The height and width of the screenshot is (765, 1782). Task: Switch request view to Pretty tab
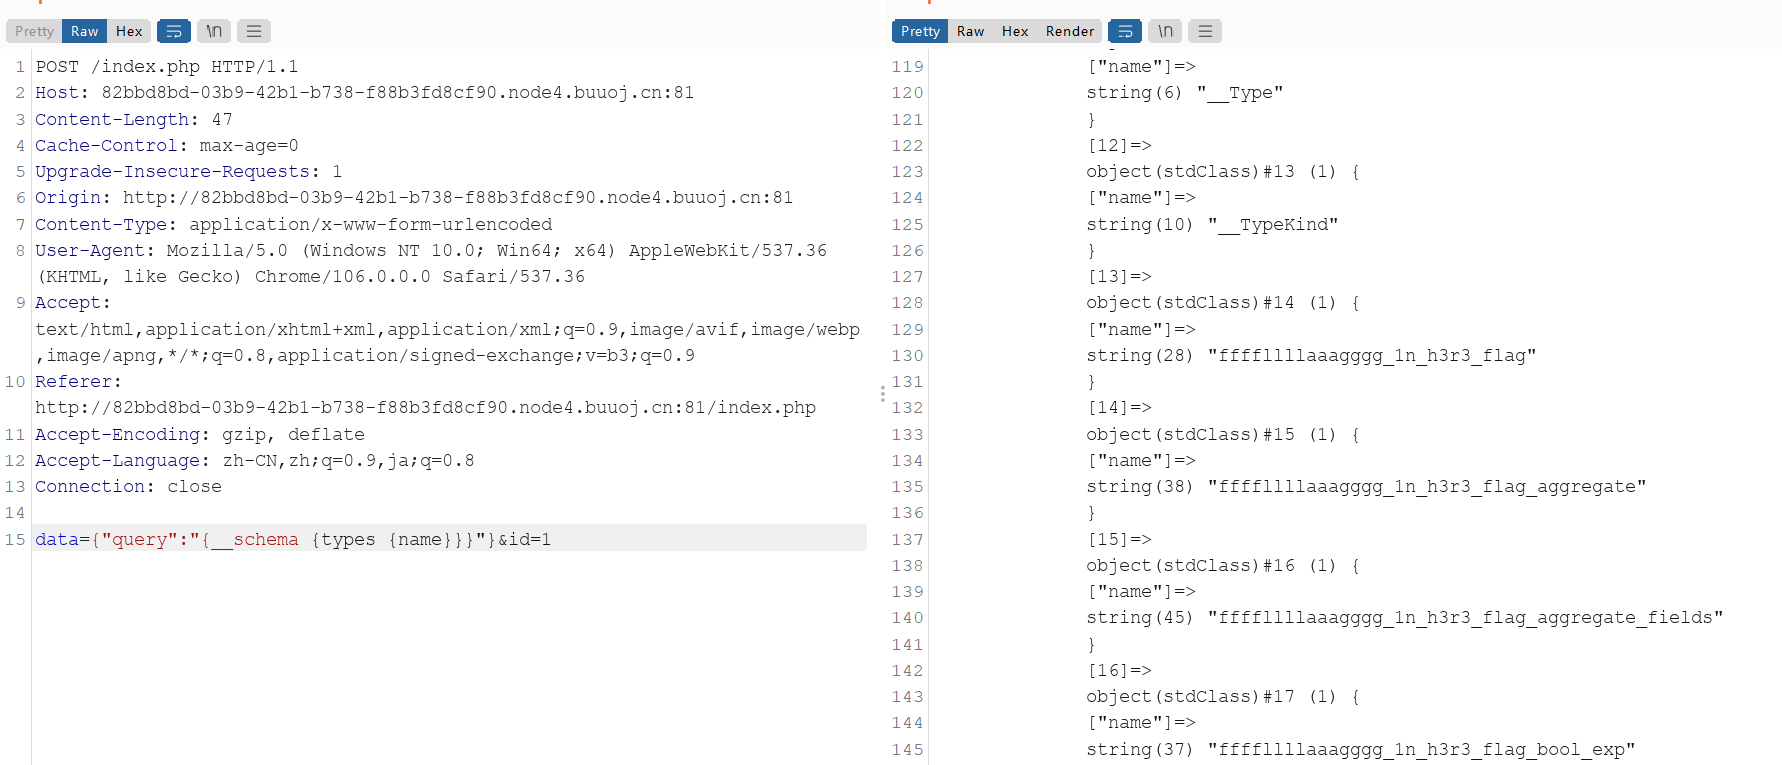point(34,31)
